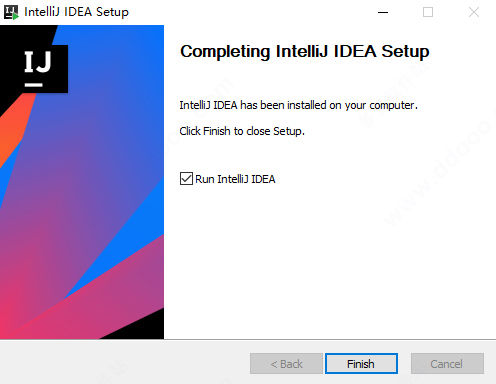Uncheck the Run IntelliJ IDEA checkbox
Screen dimensions: 496x384
(x=186, y=179)
